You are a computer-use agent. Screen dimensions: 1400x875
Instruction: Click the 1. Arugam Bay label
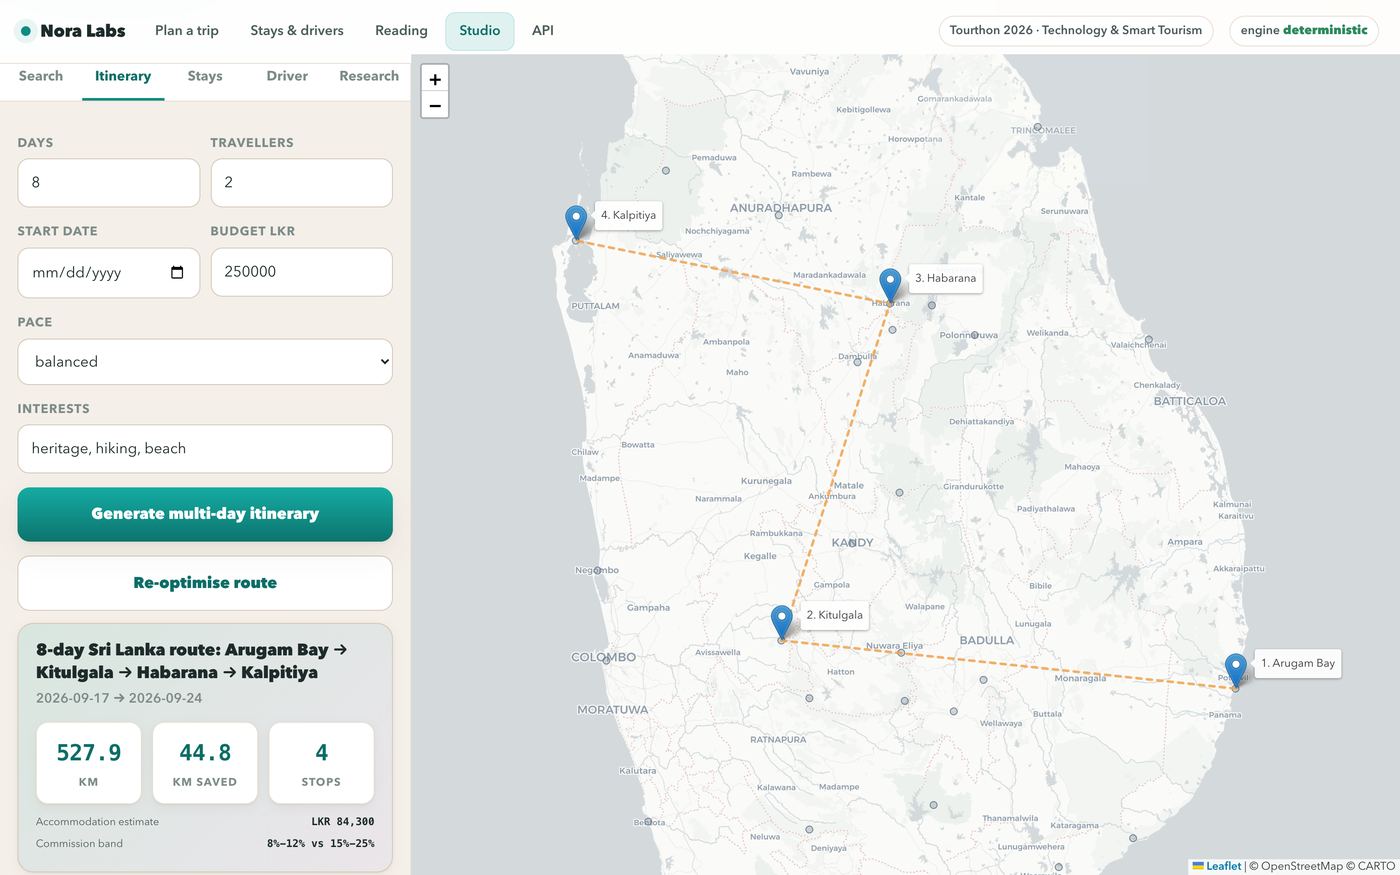pyautogui.click(x=1298, y=663)
